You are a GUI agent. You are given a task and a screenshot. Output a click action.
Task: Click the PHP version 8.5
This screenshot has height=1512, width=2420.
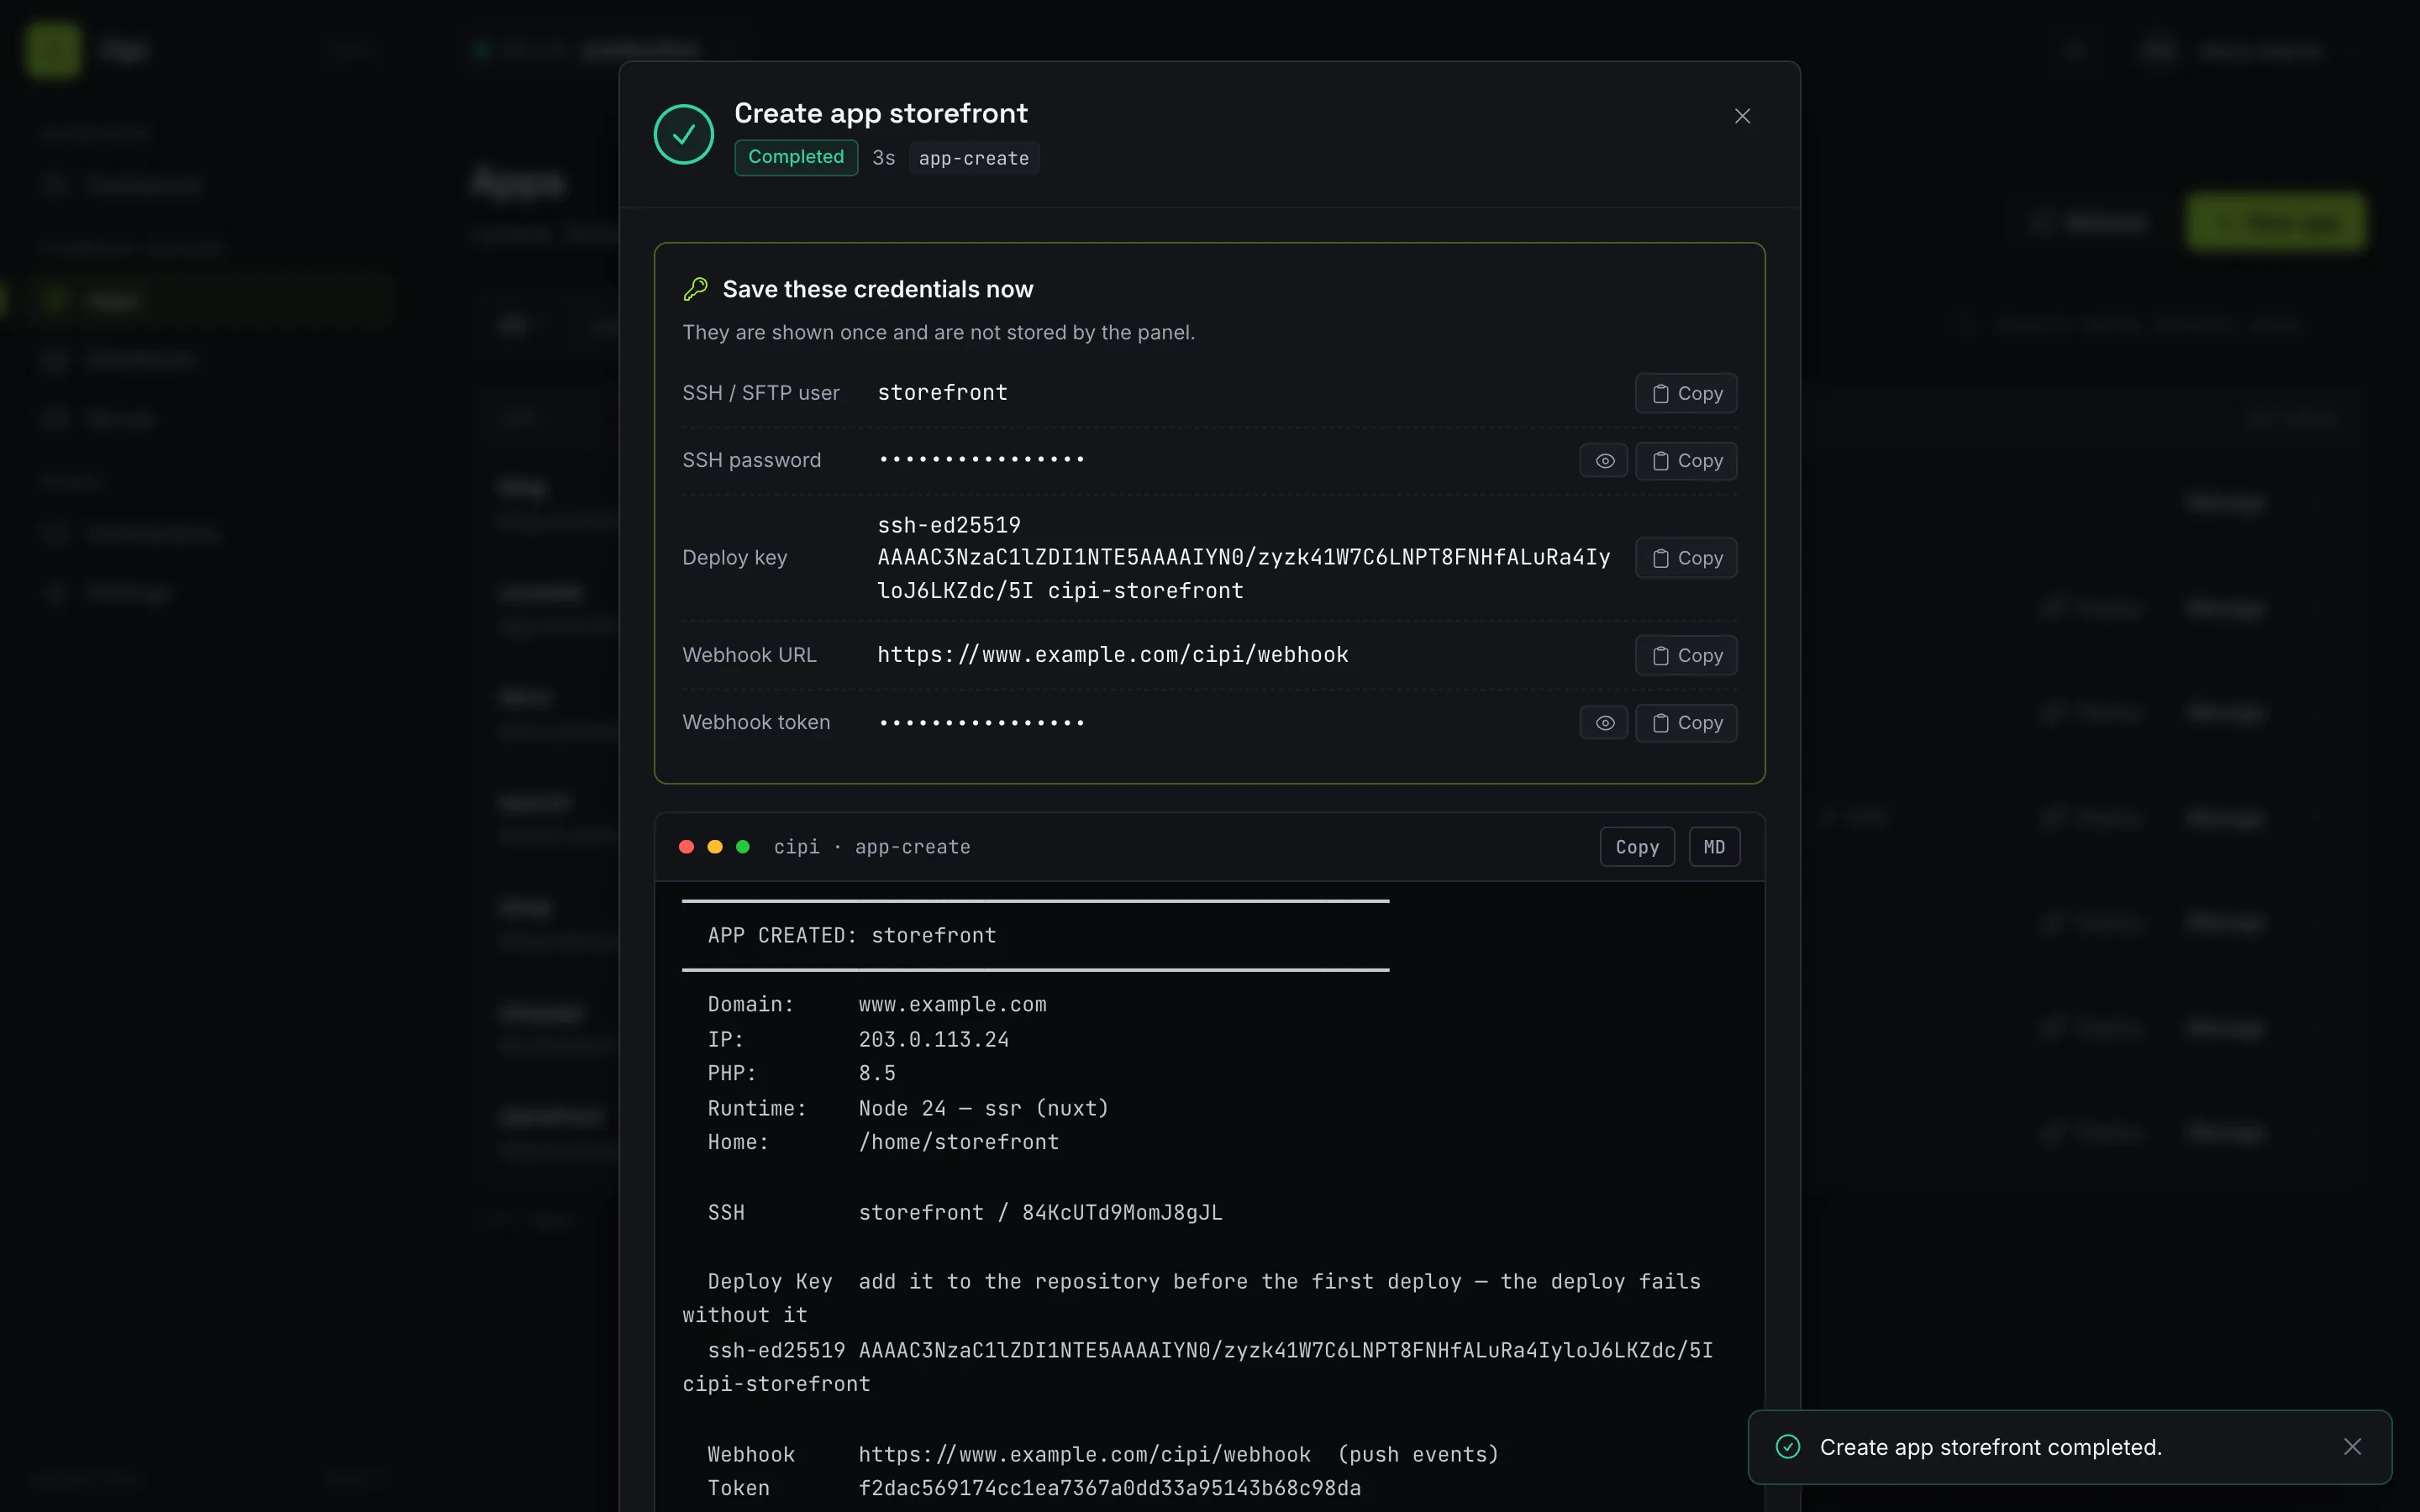(877, 1073)
